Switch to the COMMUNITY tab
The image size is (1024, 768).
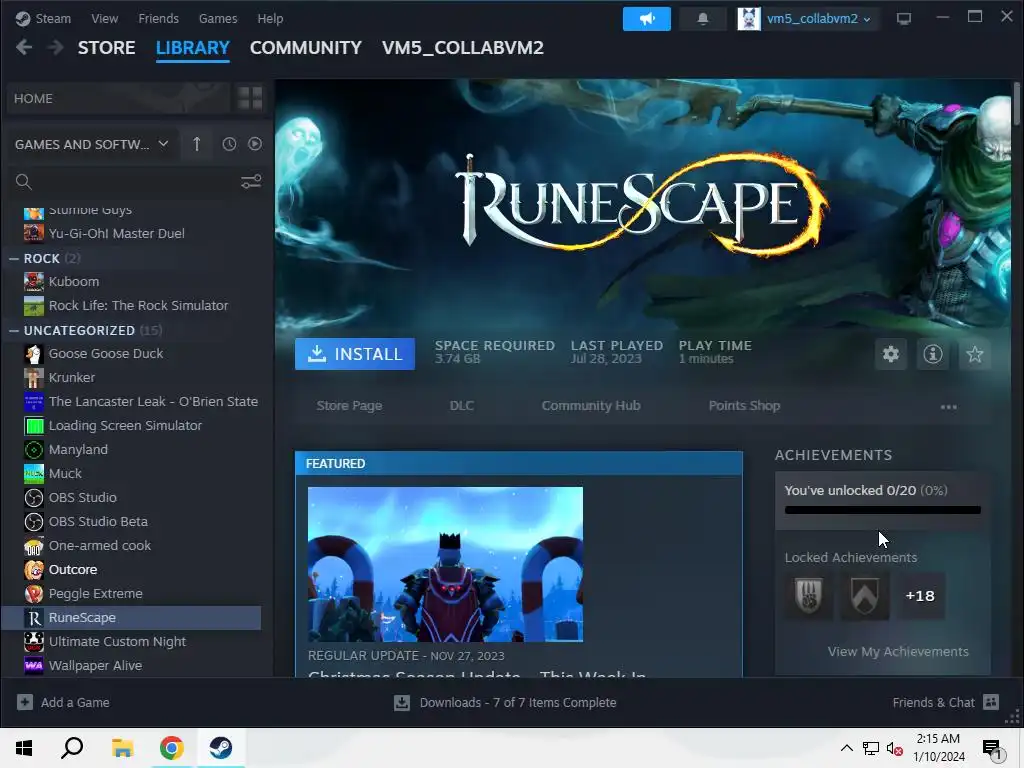[x=306, y=48]
